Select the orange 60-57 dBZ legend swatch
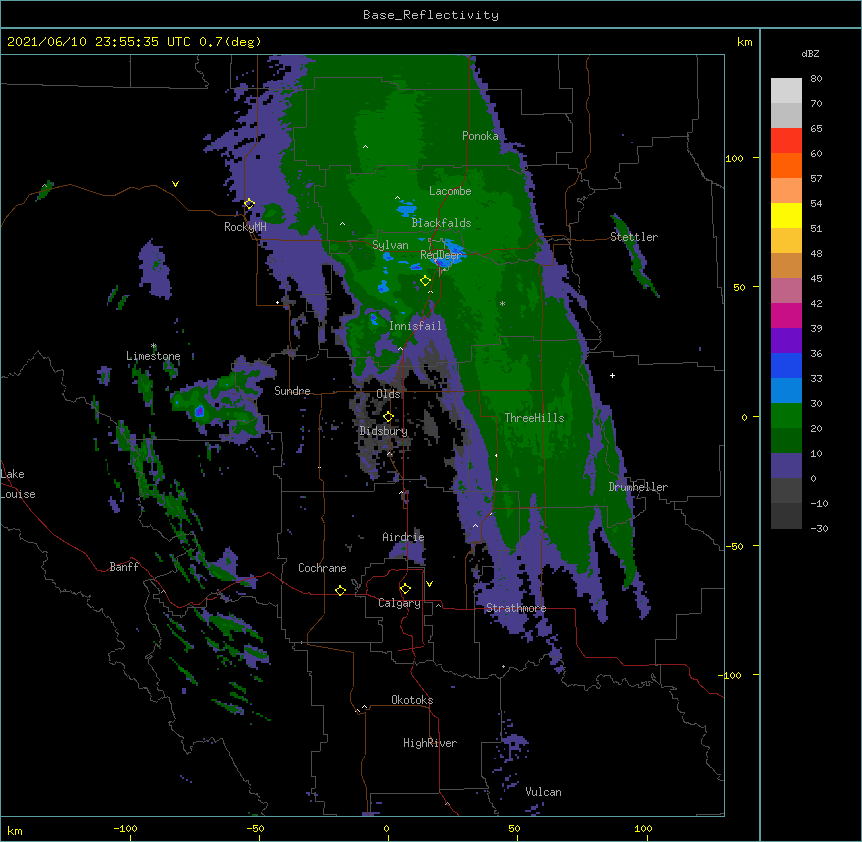This screenshot has height=842, width=862. (786, 166)
